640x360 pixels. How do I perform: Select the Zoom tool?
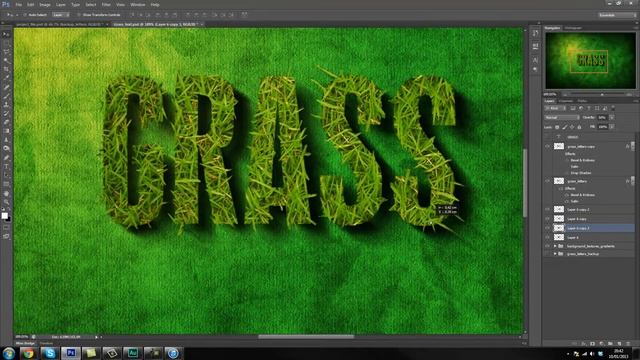pyautogui.click(x=6, y=202)
